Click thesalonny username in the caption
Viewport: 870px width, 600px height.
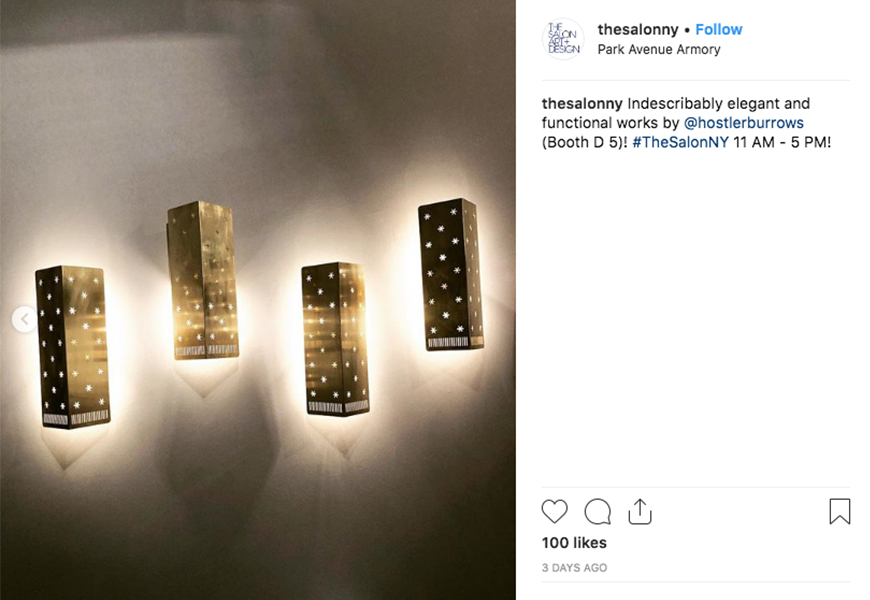[x=582, y=104]
